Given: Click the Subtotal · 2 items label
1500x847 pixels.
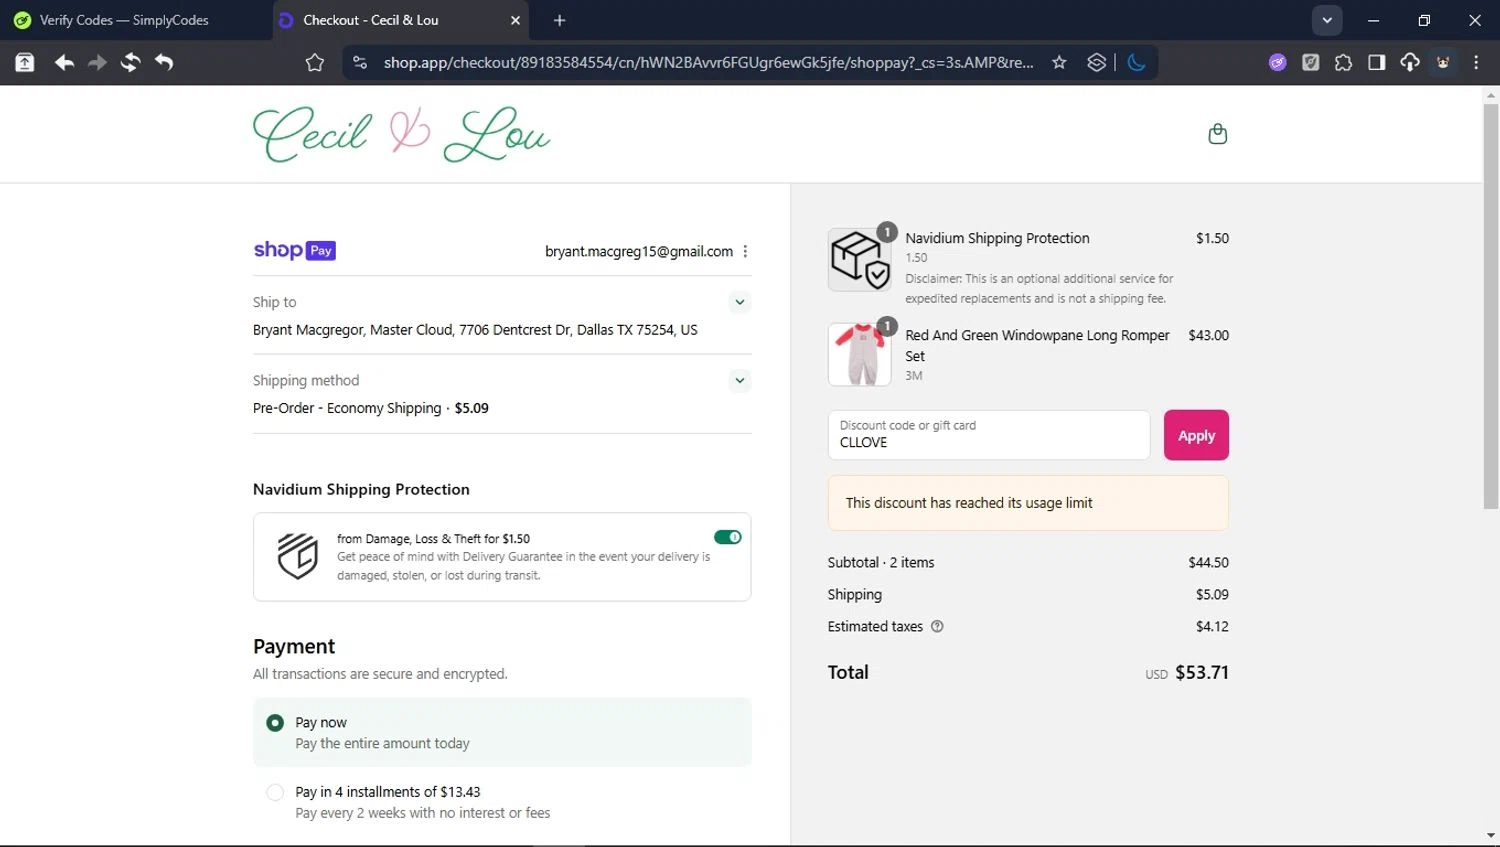Looking at the screenshot, I should tap(881, 563).
